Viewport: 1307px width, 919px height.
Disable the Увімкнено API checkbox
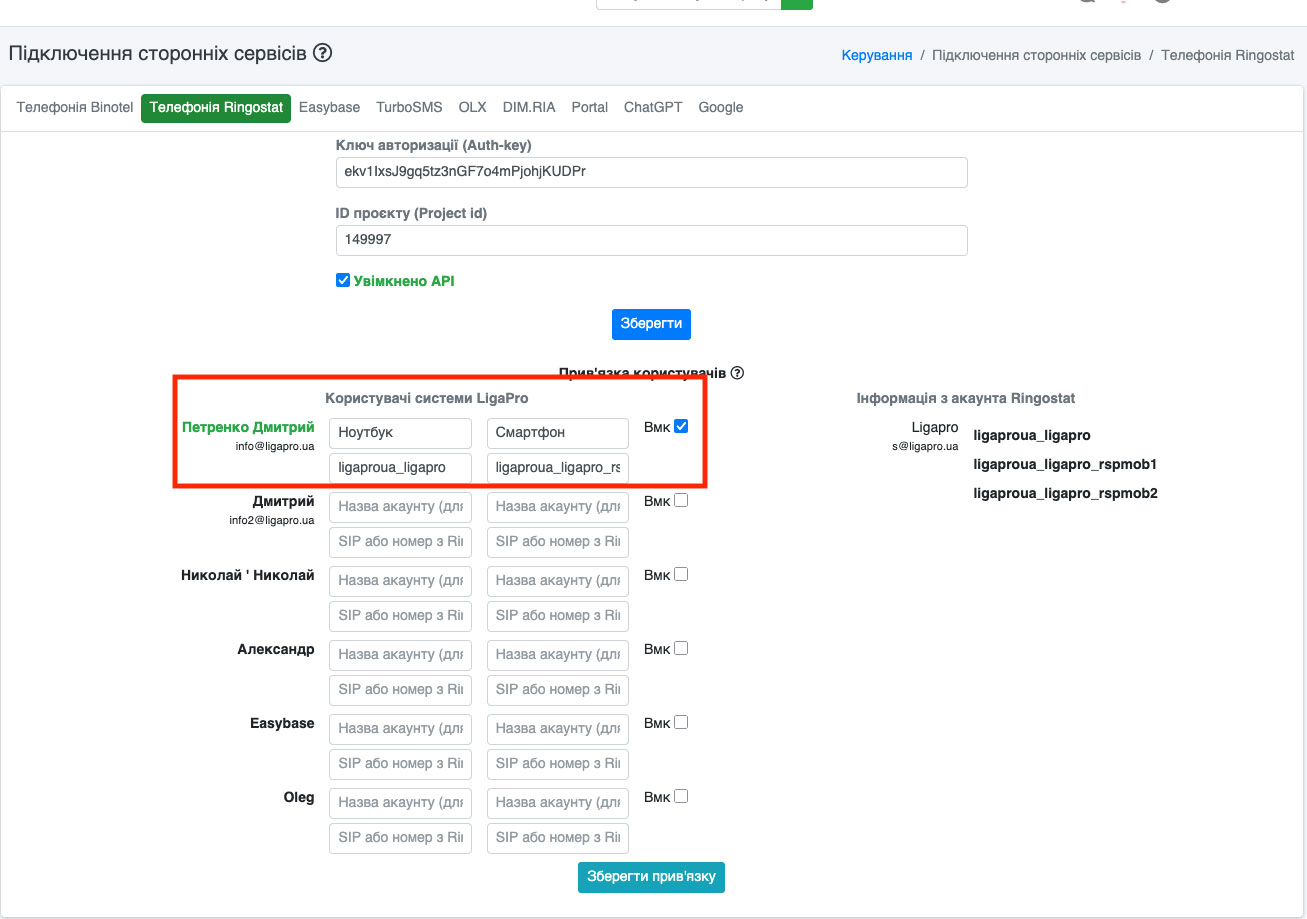343,281
